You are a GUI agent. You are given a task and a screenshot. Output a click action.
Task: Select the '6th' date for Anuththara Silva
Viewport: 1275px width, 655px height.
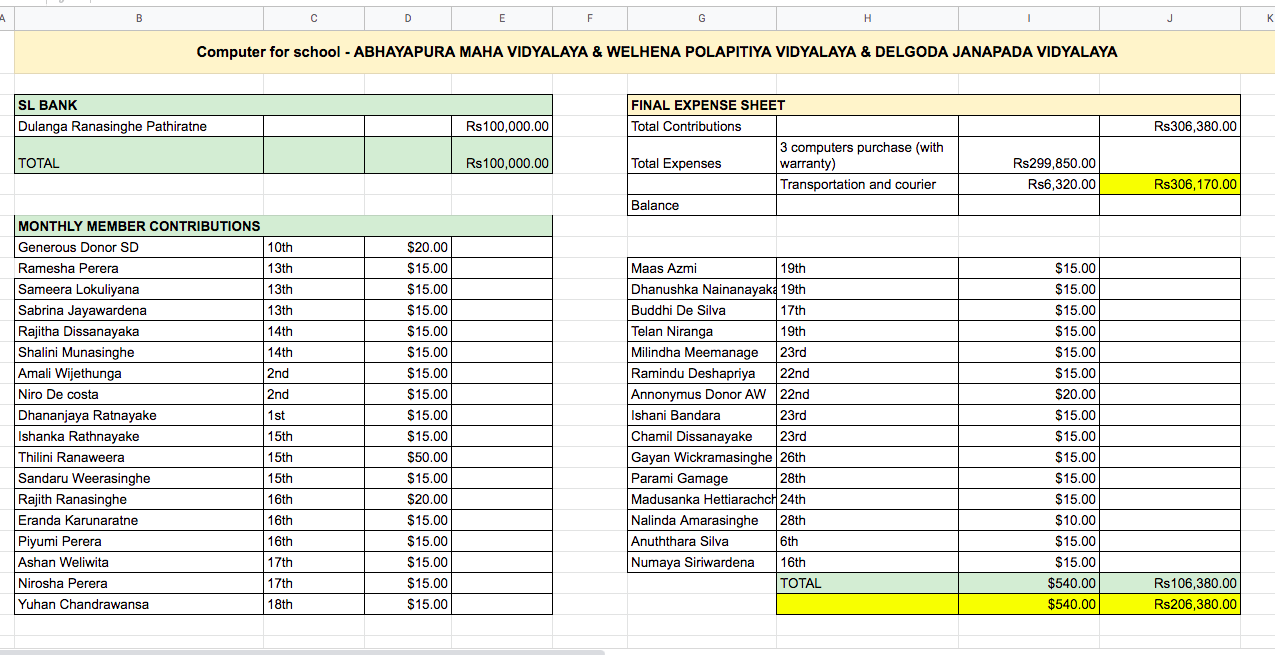tap(868, 541)
